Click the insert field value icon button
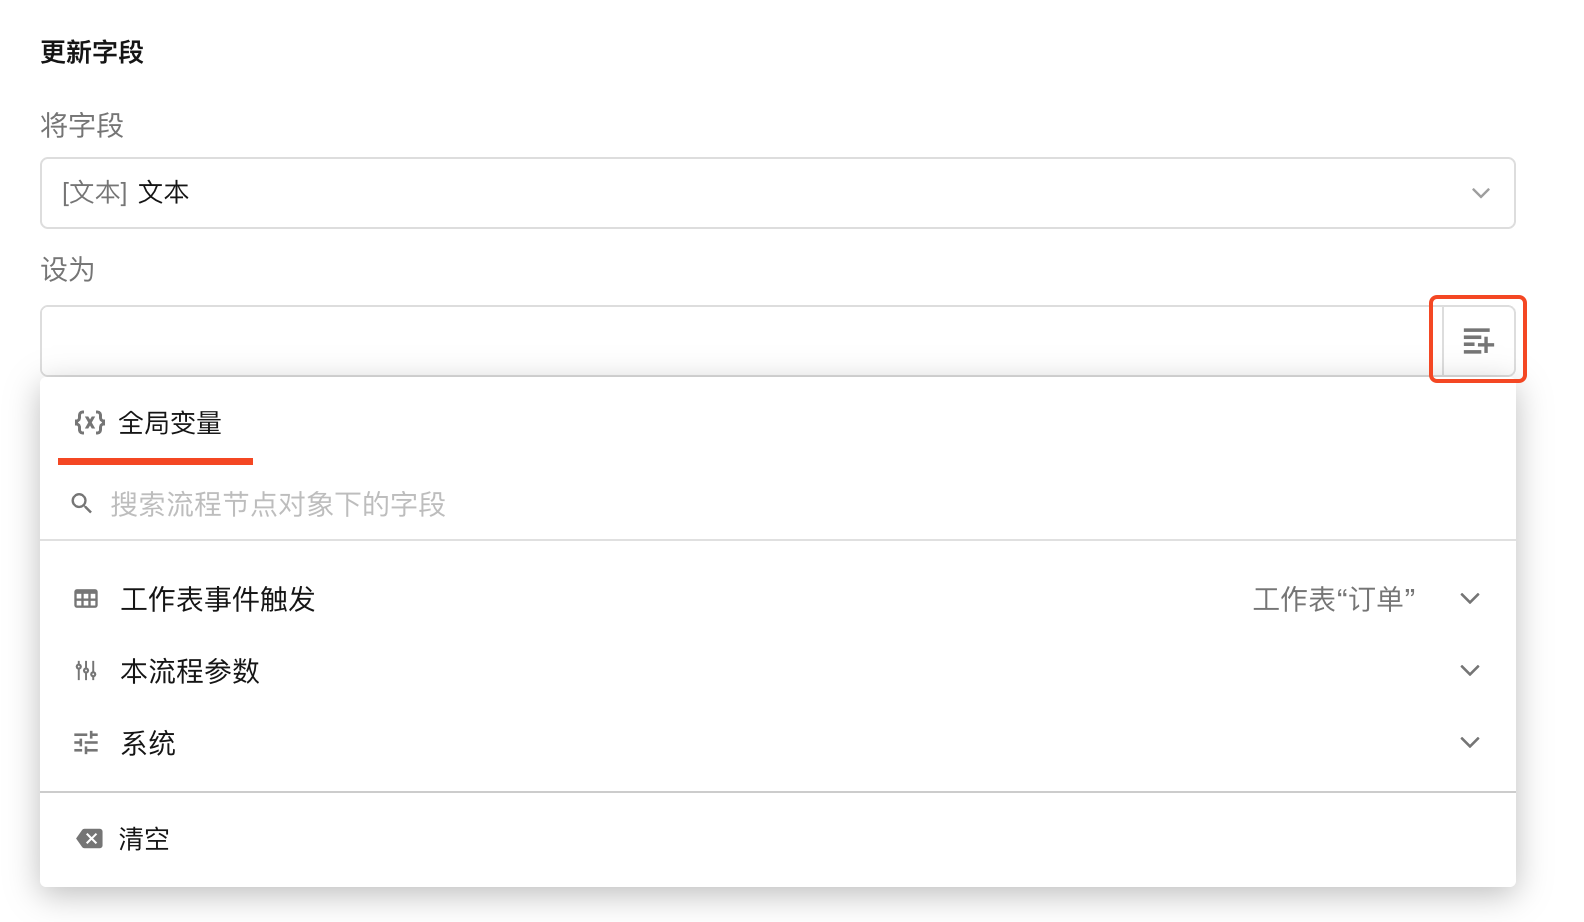The image size is (1584, 922). (x=1478, y=341)
